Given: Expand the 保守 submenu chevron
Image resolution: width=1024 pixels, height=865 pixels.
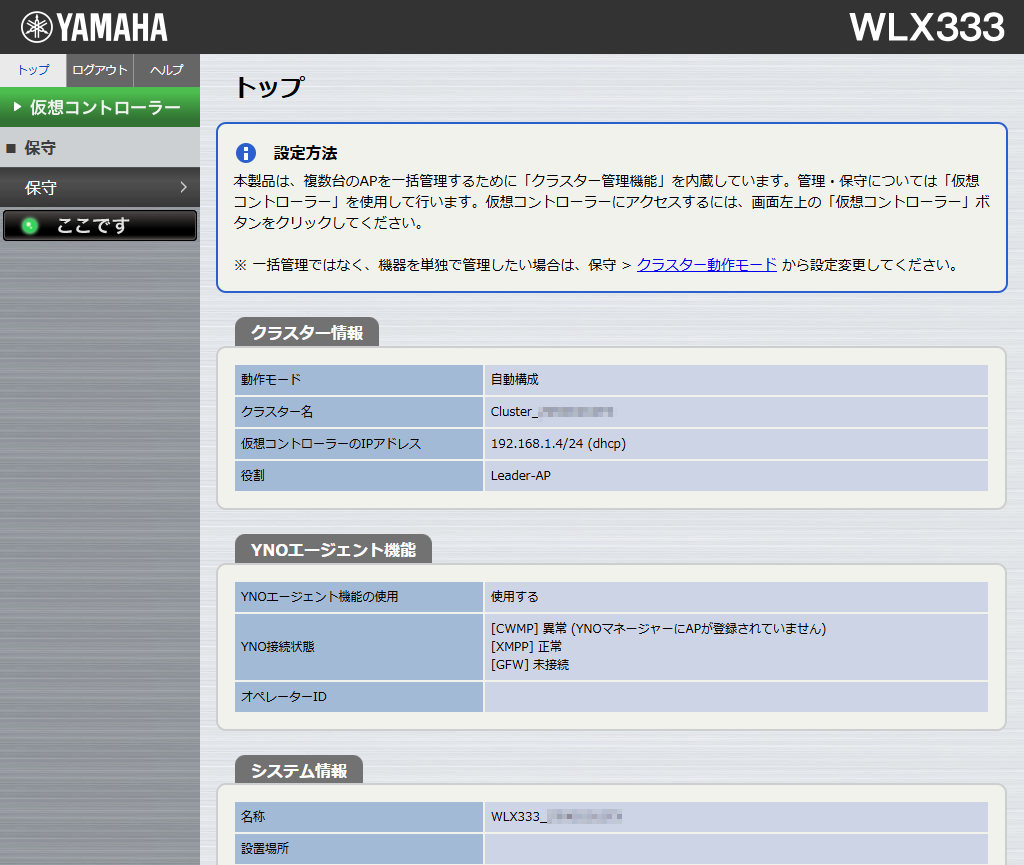Looking at the screenshot, I should click(x=184, y=187).
